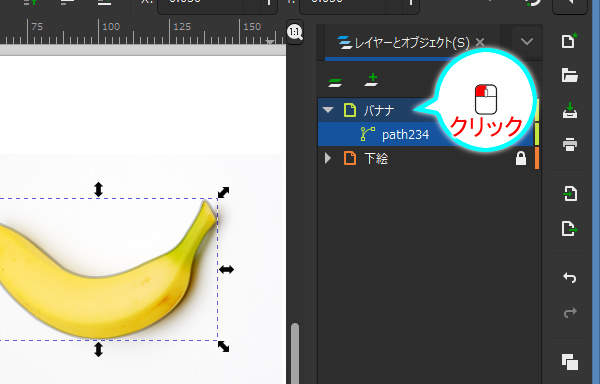Click the orange 下絵 layer page icon

pos(350,158)
